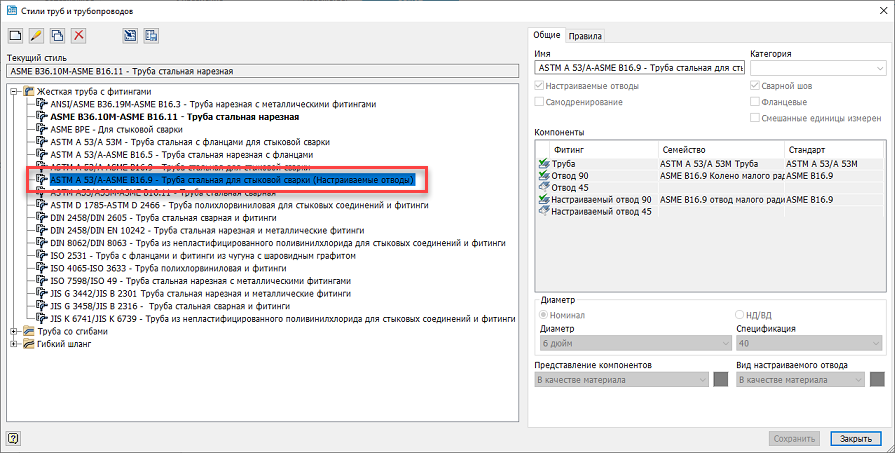The height and width of the screenshot is (453, 895).
Task: Click the Гибкий шланг folder icon
Action: coord(29,344)
